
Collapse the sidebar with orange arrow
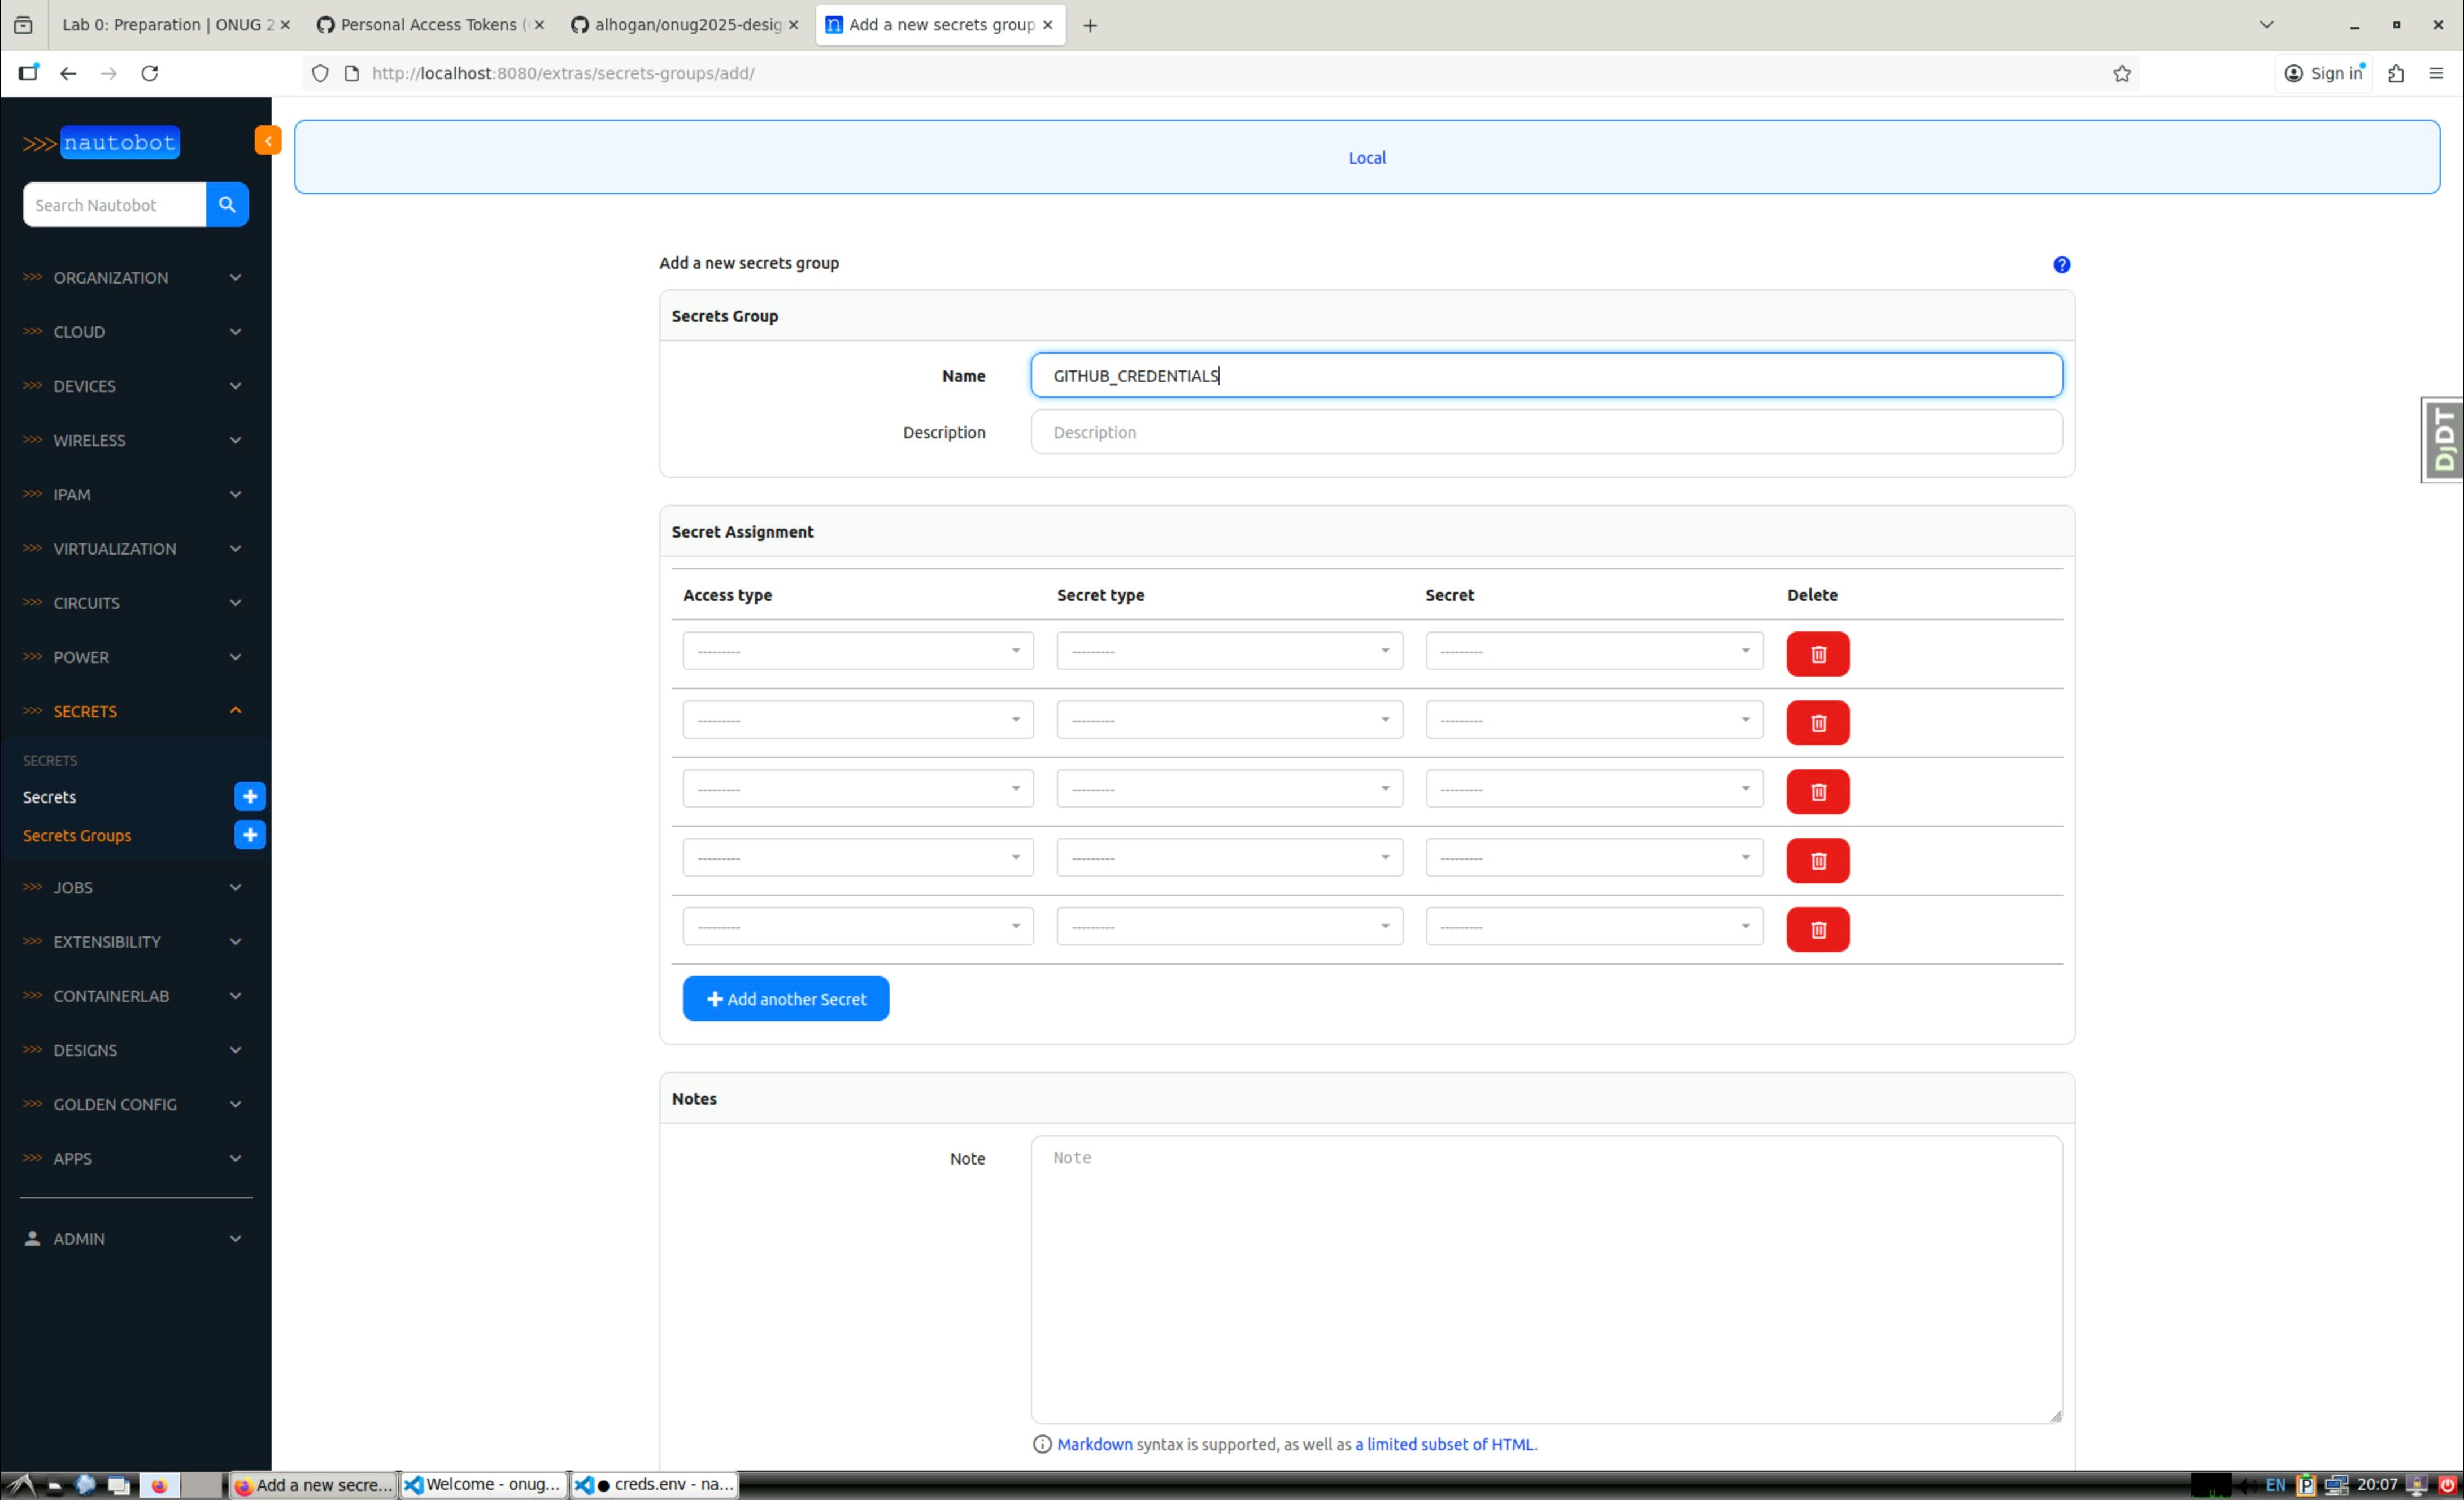click(x=267, y=141)
